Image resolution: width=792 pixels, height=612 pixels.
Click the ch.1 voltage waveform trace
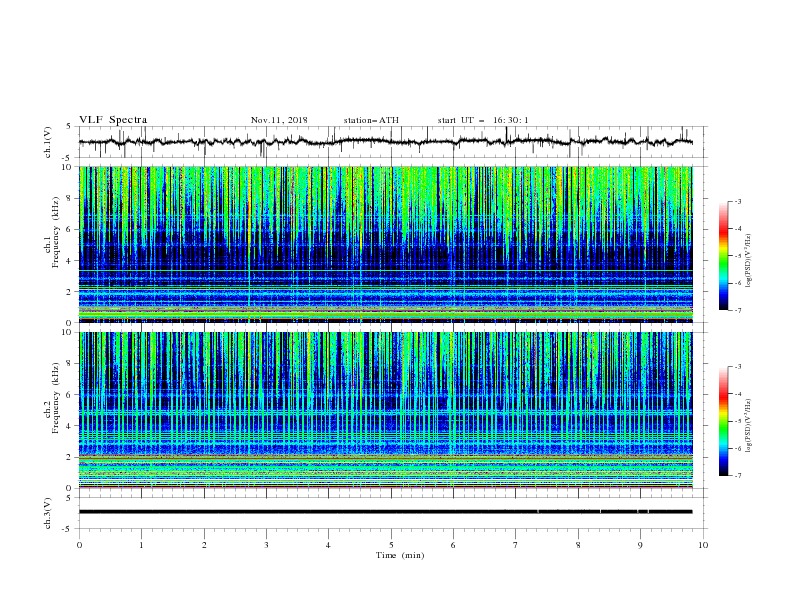(x=385, y=142)
